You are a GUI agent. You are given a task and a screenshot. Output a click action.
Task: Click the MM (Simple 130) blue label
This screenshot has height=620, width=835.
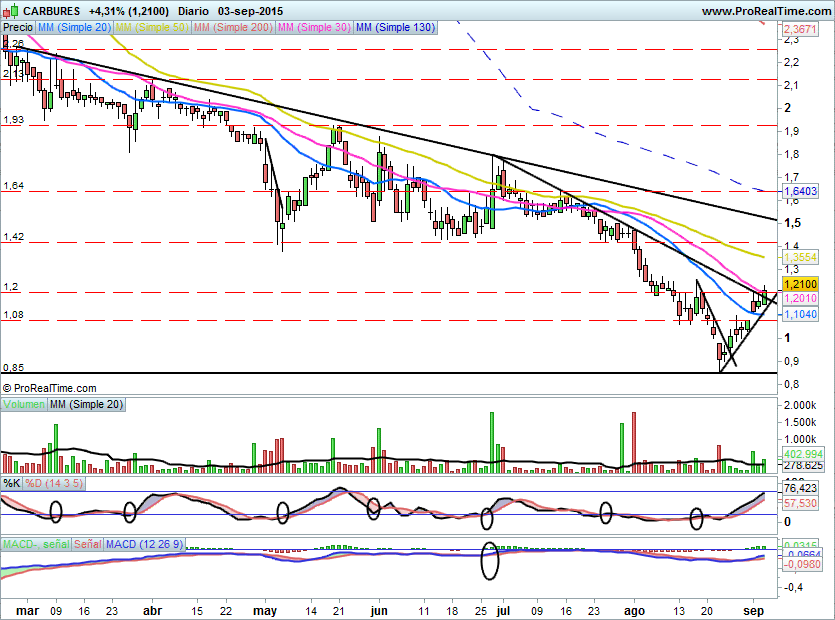coord(395,28)
